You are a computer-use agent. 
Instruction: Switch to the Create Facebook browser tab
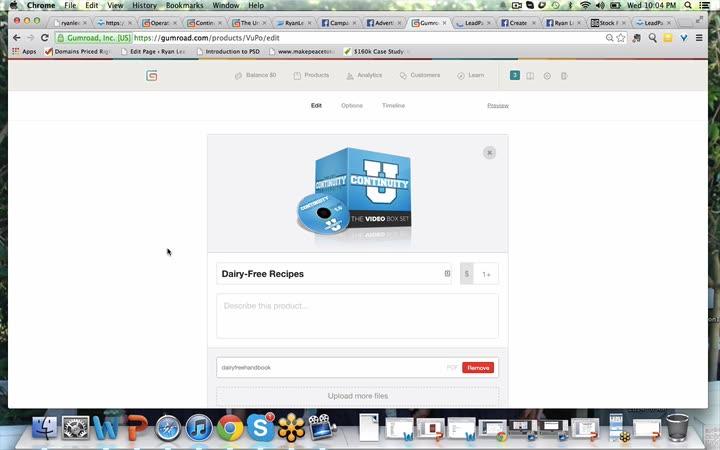pos(518,22)
